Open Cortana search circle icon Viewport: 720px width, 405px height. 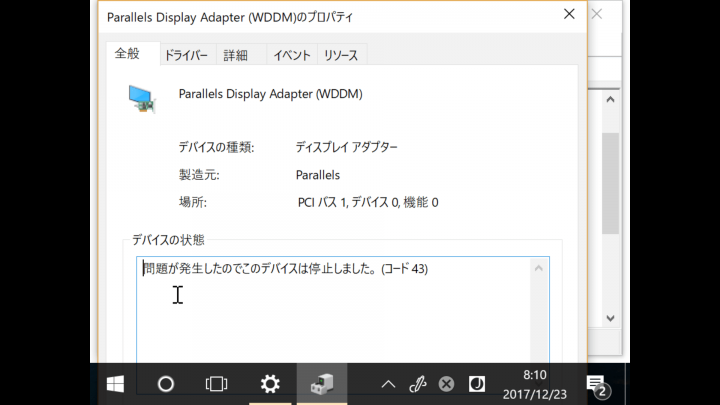(x=166, y=384)
